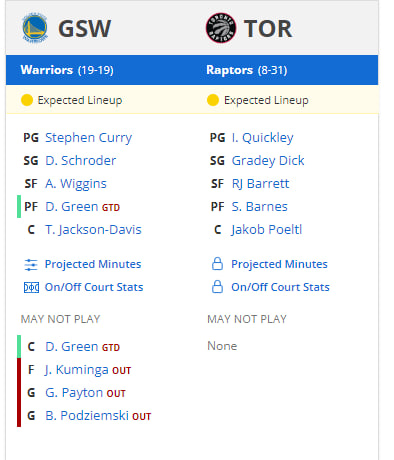Click the GSW team abbreviation header
The image size is (394, 460).
(x=84, y=29)
